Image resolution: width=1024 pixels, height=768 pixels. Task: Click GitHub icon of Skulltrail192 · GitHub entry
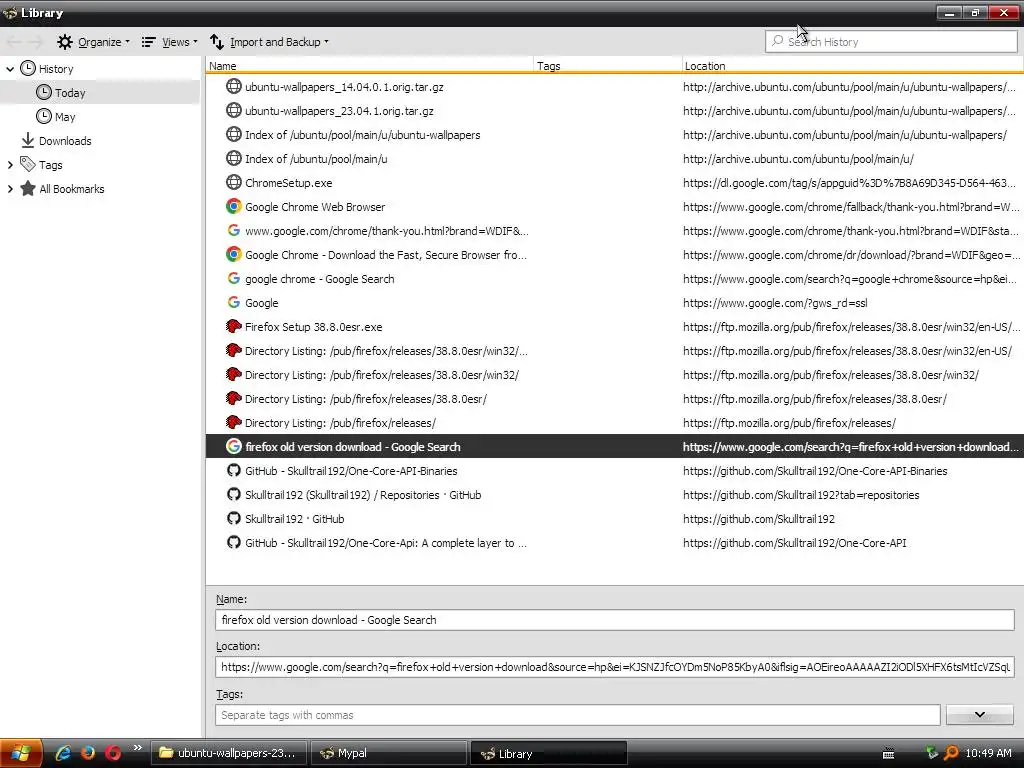[x=233, y=519]
